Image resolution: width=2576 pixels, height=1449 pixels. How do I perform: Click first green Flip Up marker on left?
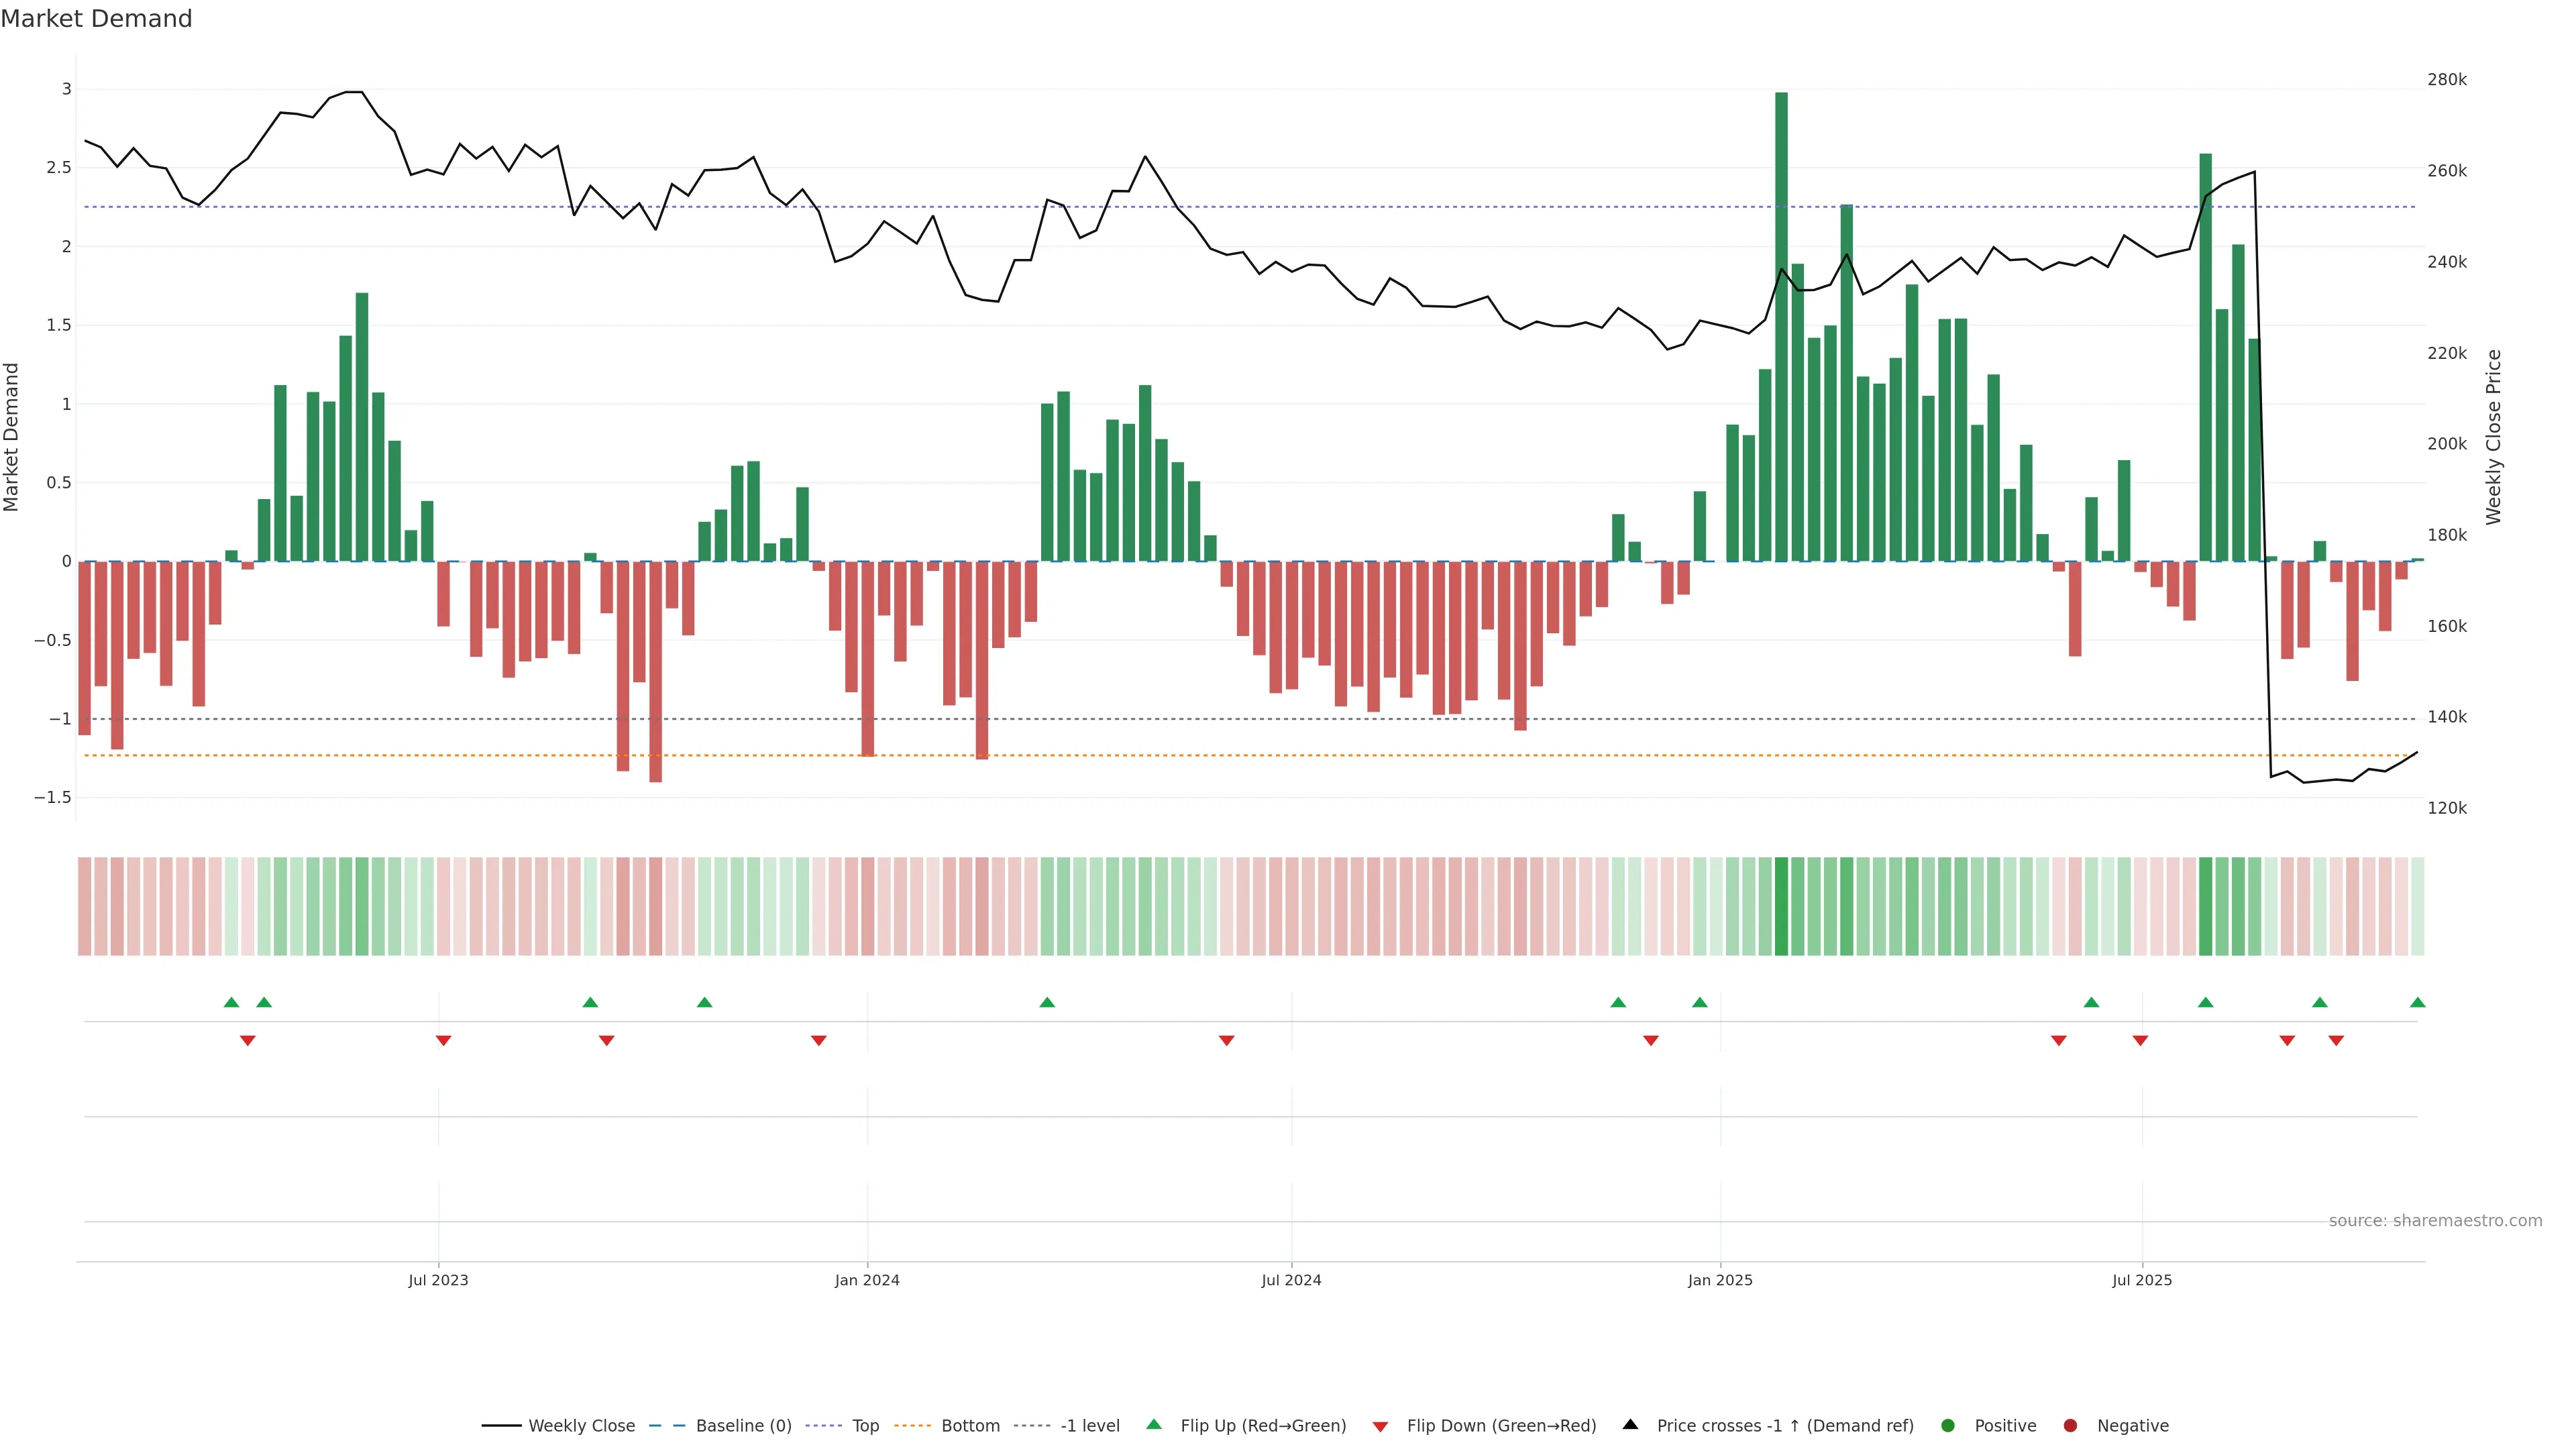point(231,1002)
